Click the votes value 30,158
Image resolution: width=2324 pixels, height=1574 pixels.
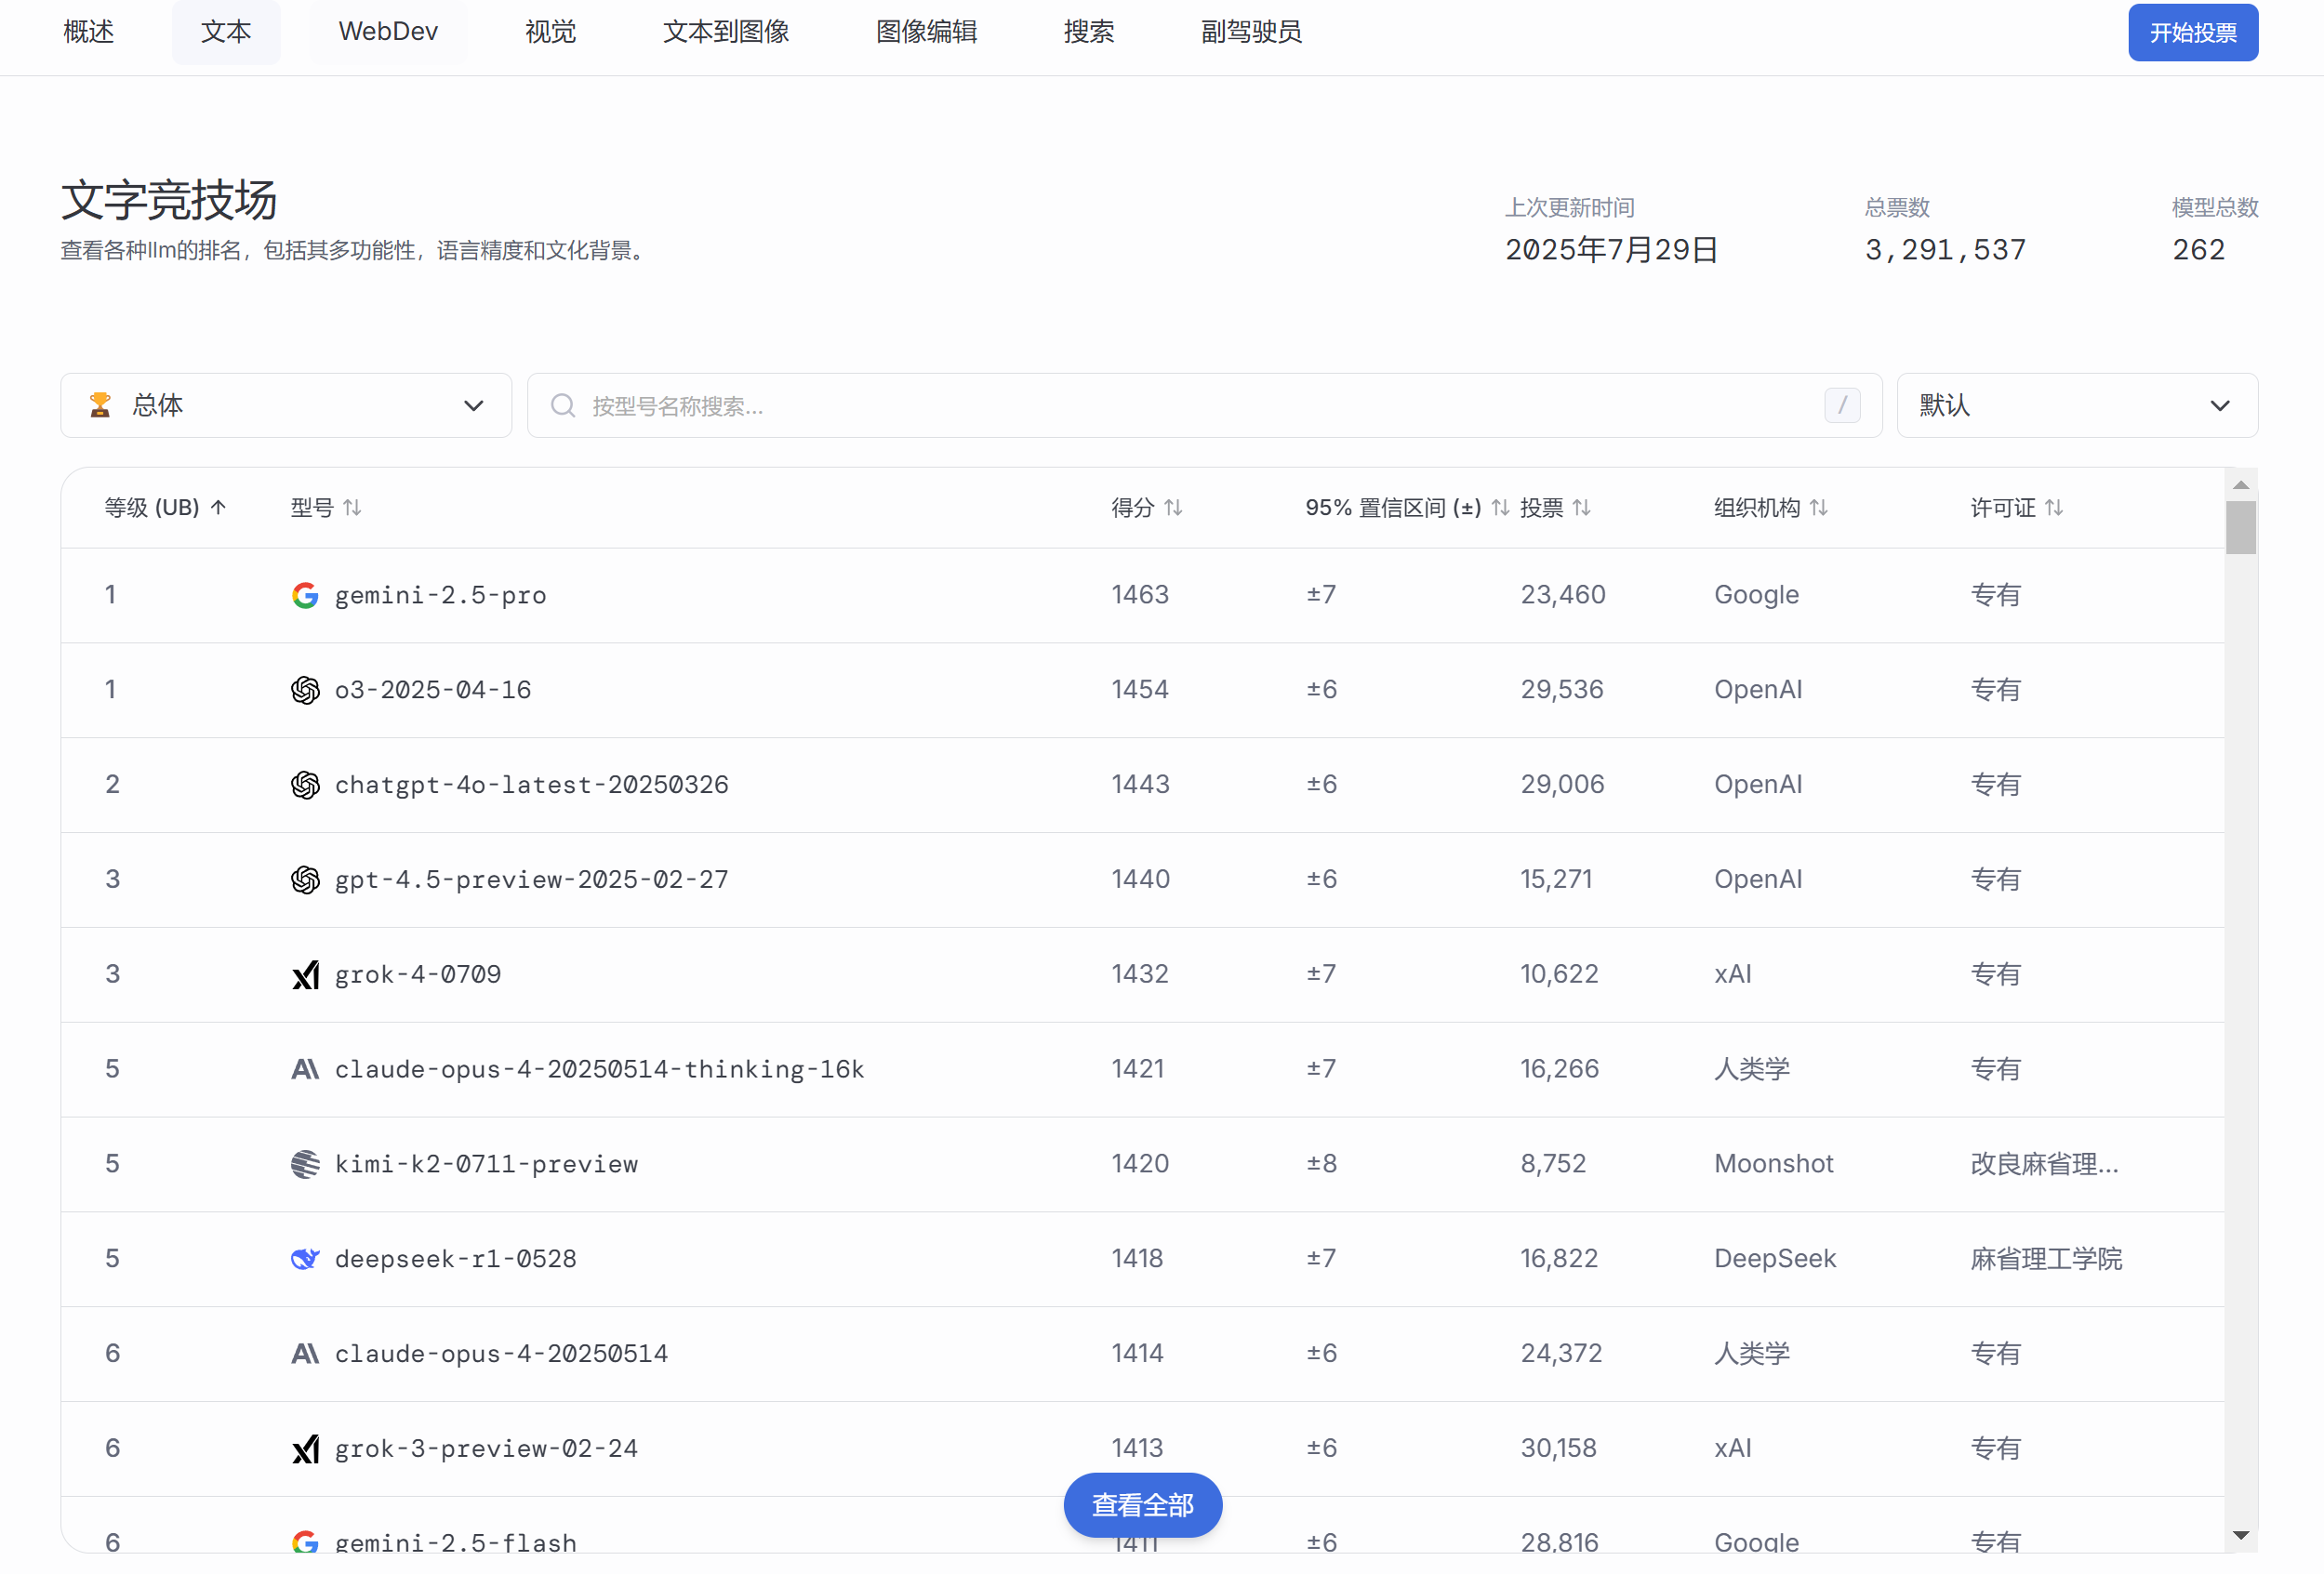click(x=1558, y=1448)
